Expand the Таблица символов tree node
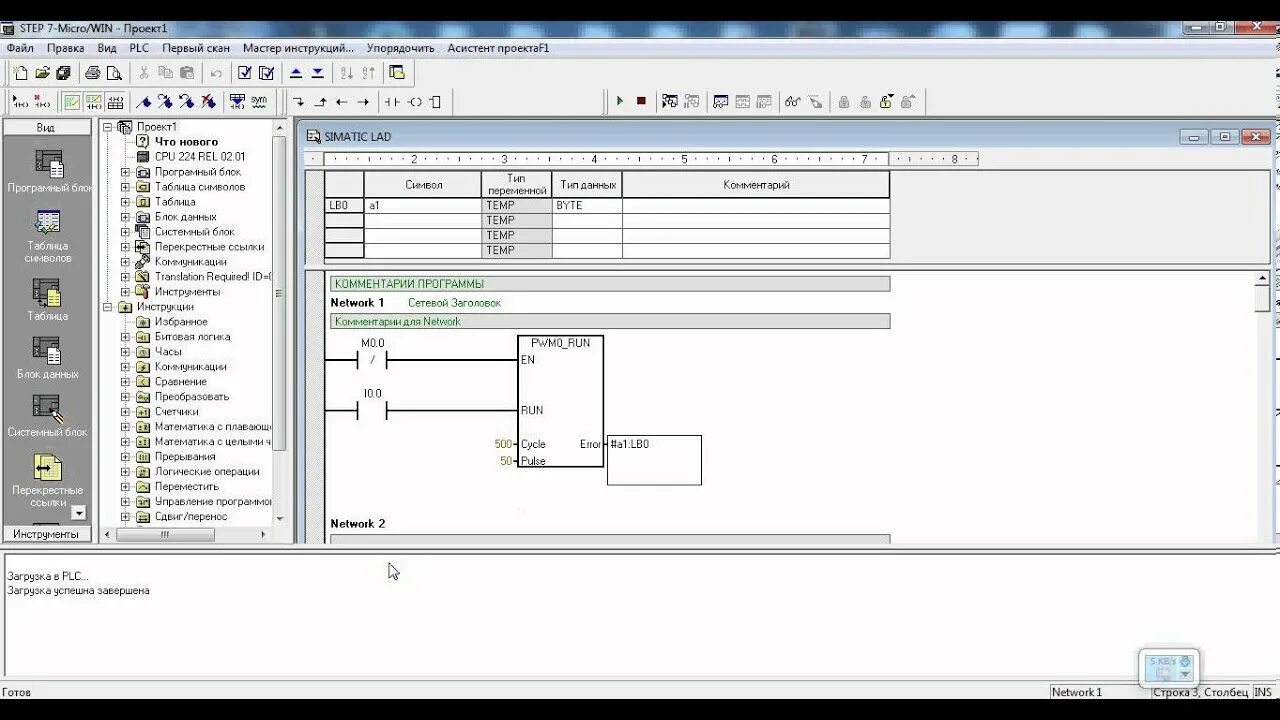The width and height of the screenshot is (1280, 720). [126, 187]
